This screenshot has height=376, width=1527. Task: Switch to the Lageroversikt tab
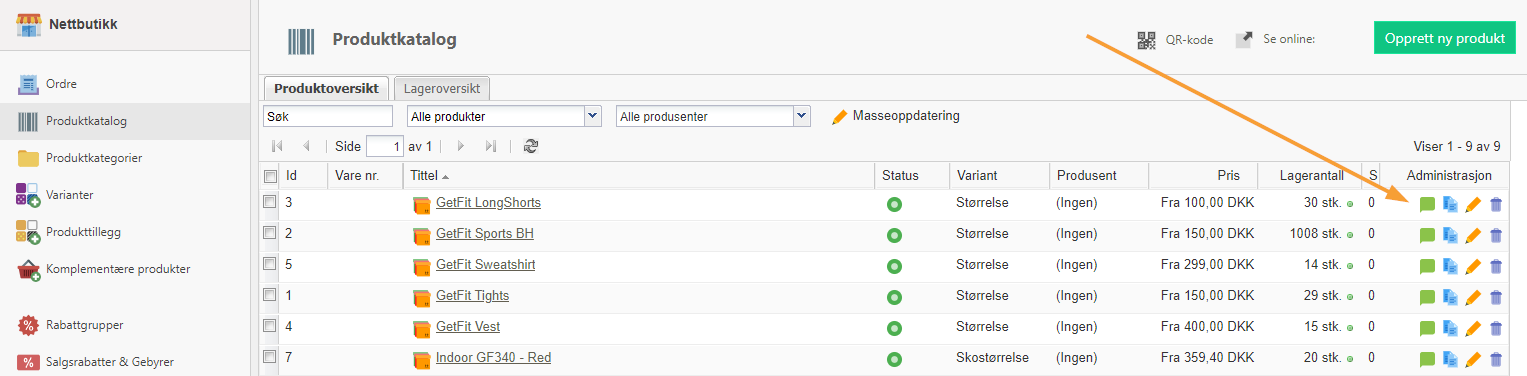pyautogui.click(x=442, y=88)
